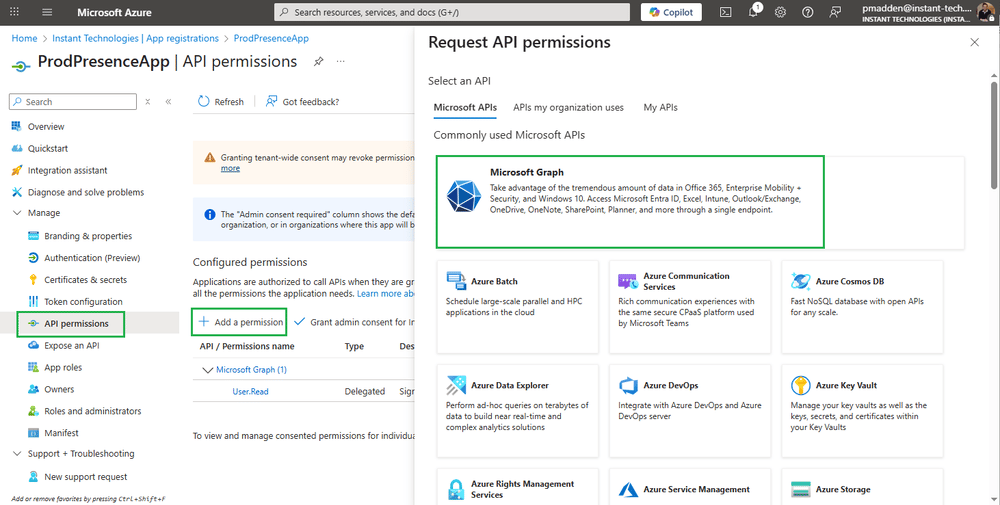Screen dimensions: 1000x505
Task: Click the Type column header
Action: click(354, 346)
